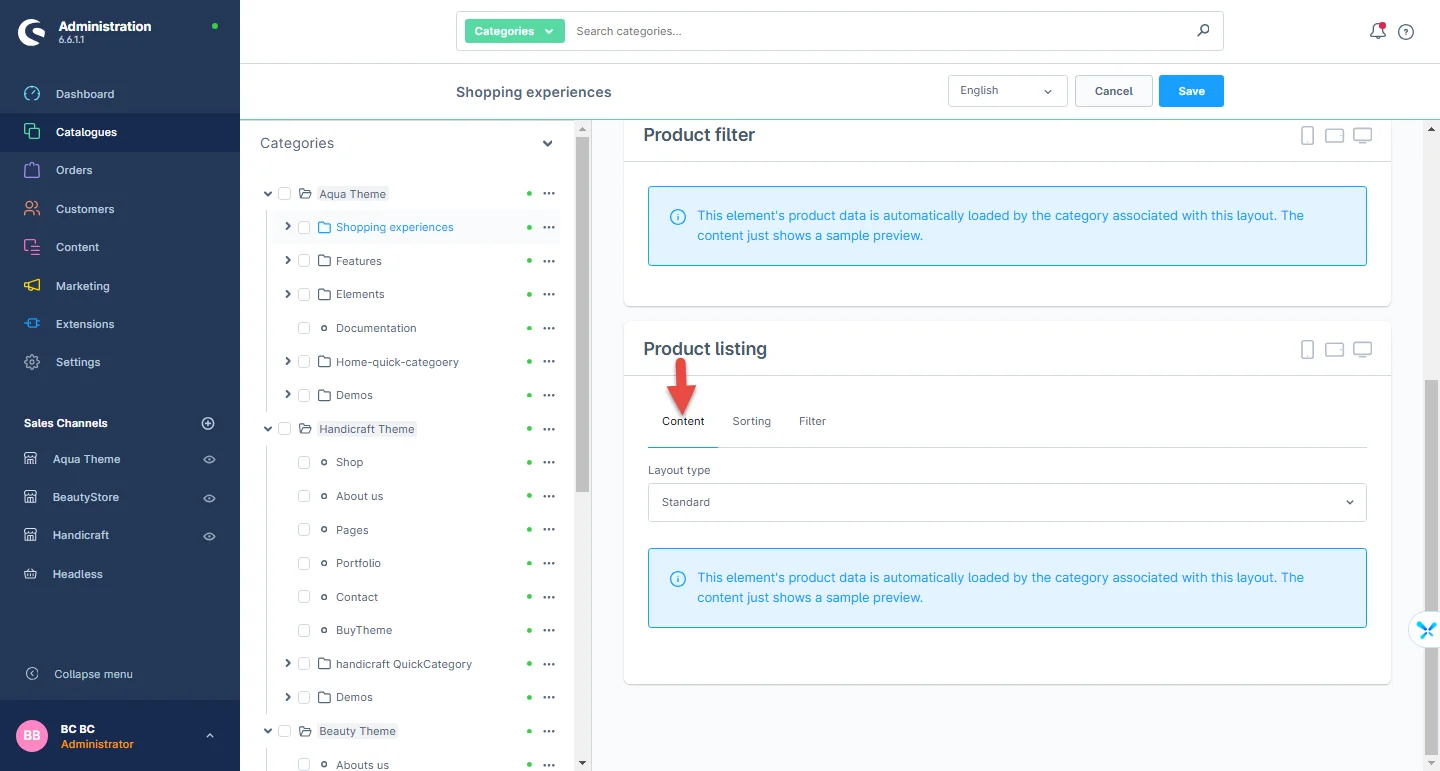Select mobile view icon in Product listing
This screenshot has height=771, width=1440.
pyautogui.click(x=1307, y=349)
